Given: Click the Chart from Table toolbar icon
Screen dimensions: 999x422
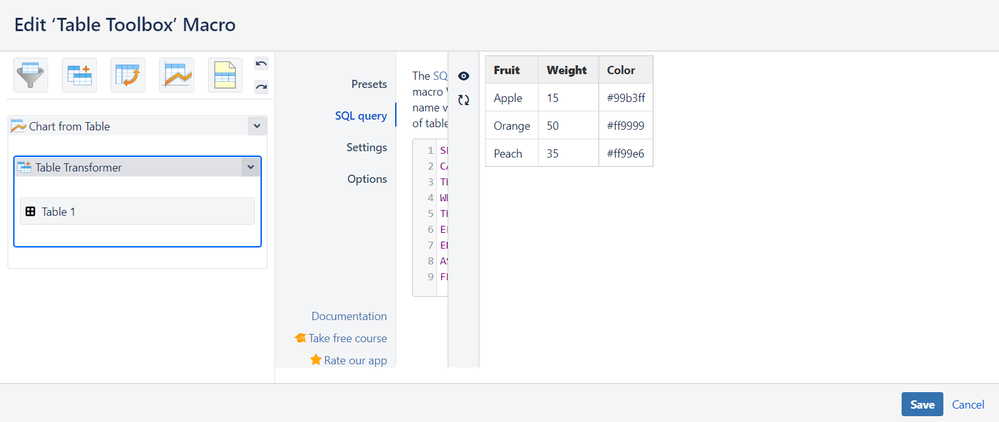Looking at the screenshot, I should click(177, 76).
